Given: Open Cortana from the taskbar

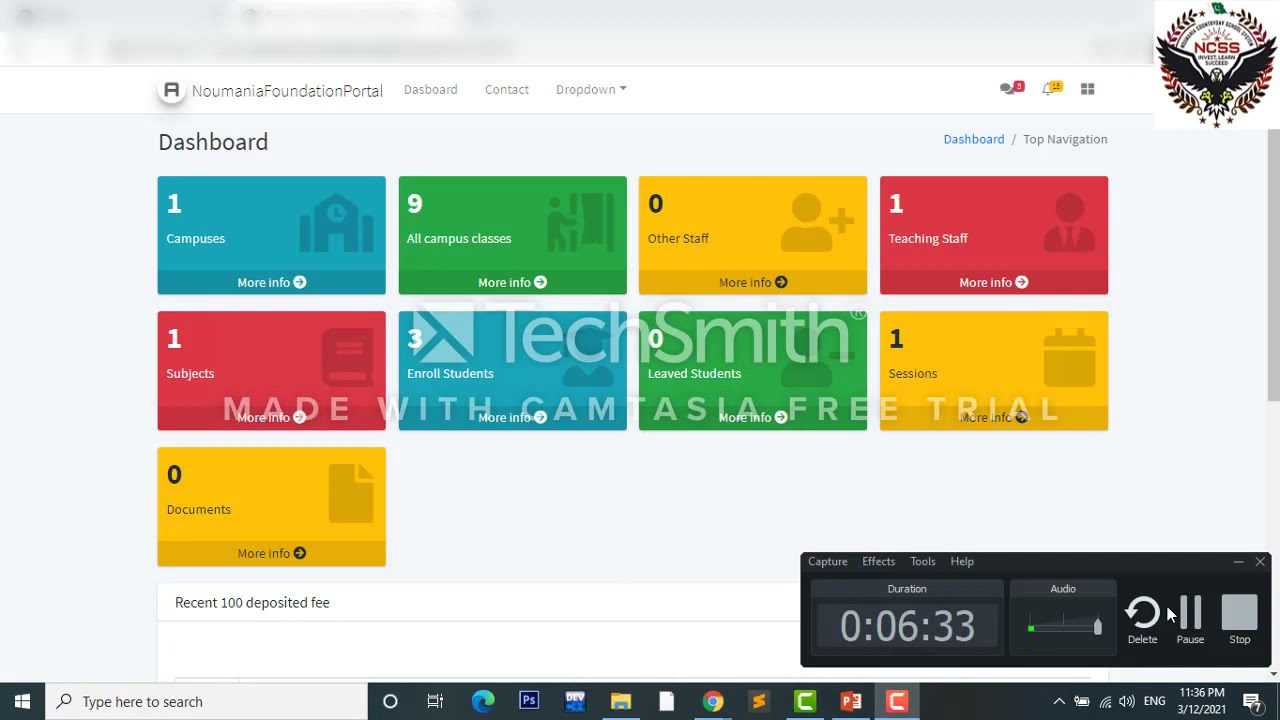Looking at the screenshot, I should [390, 702].
